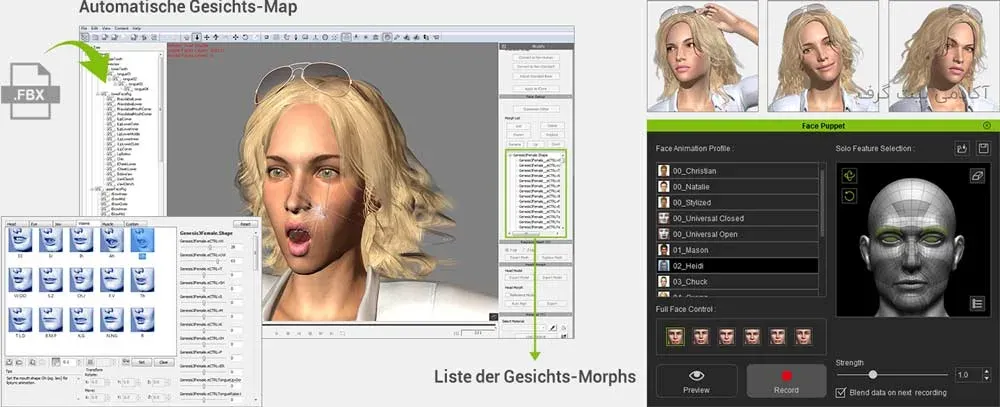Image resolution: width=1000 pixels, height=407 pixels.
Task: Select the 02_Heidi animation profile
Action: [737, 265]
